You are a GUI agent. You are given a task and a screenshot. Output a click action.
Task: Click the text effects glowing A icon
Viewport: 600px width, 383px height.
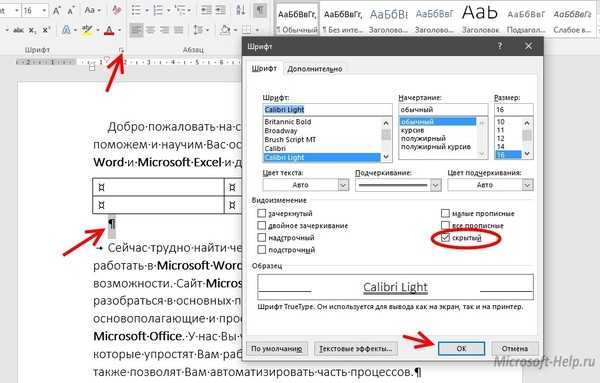click(x=67, y=30)
